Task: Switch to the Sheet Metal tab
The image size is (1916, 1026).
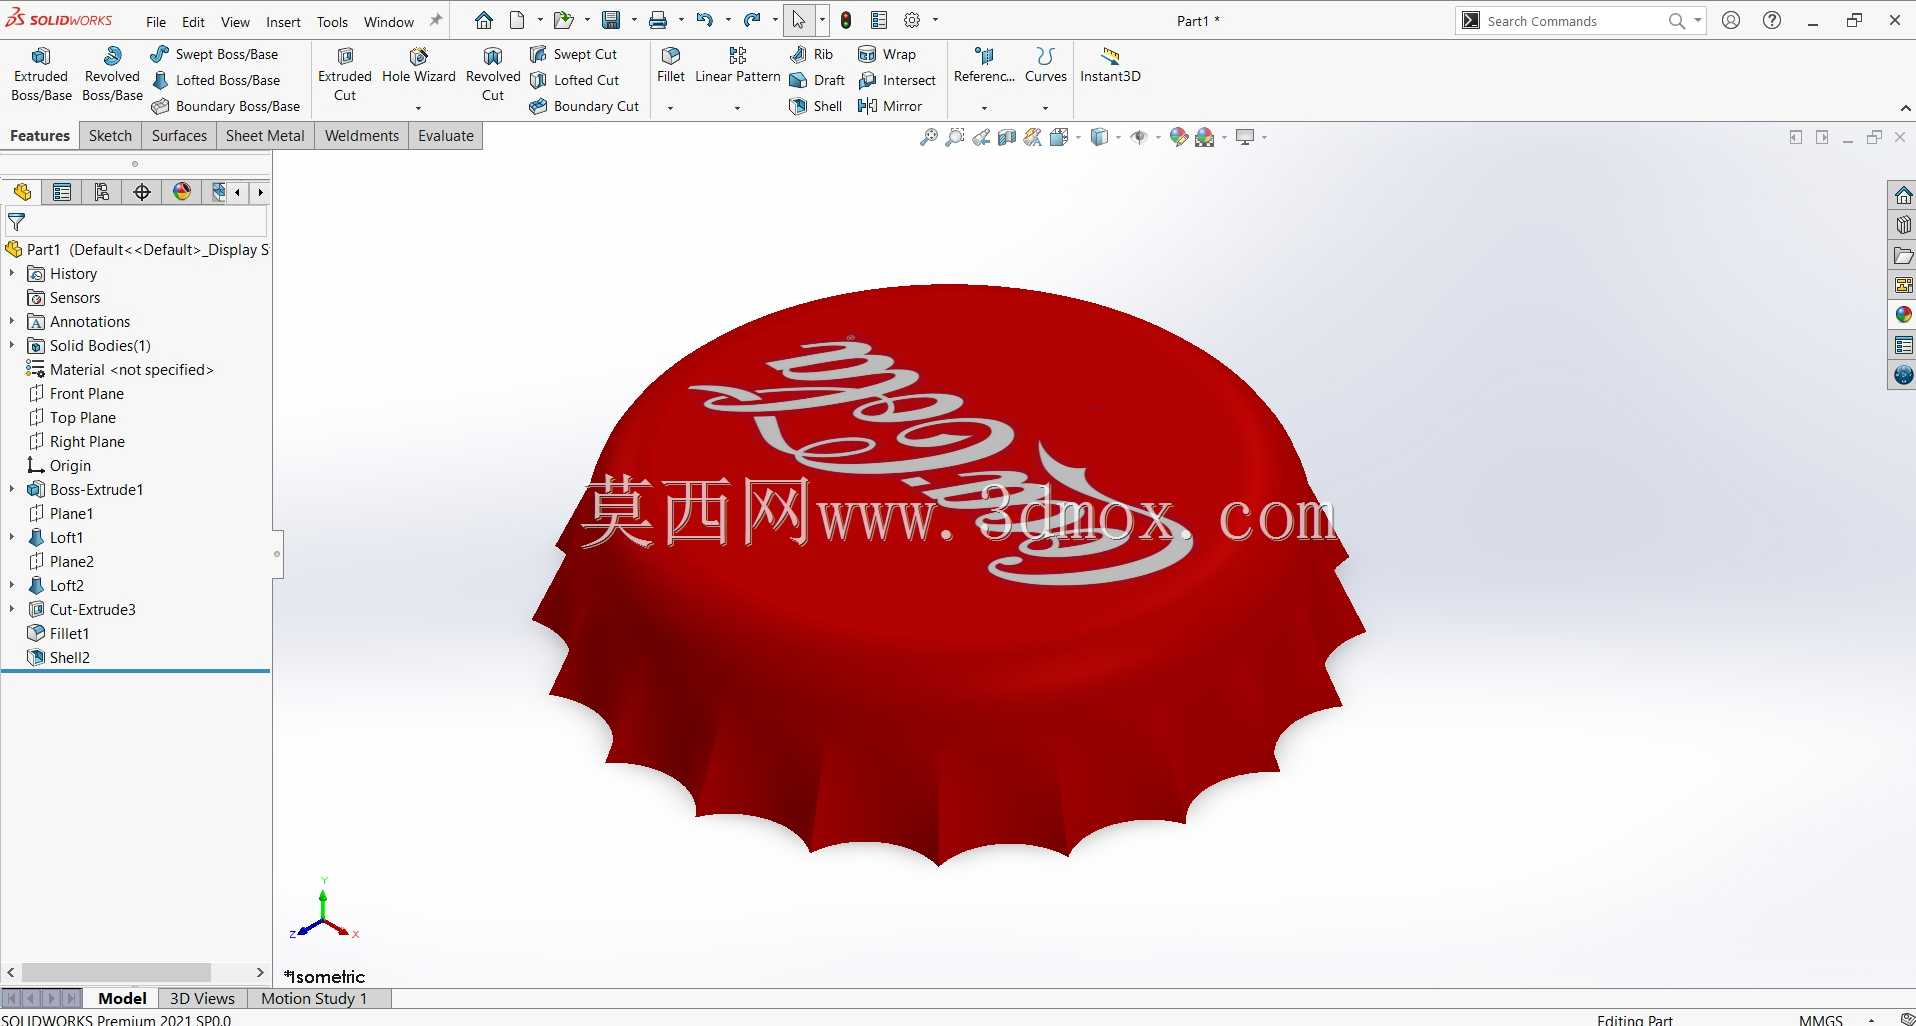Action: coord(265,136)
